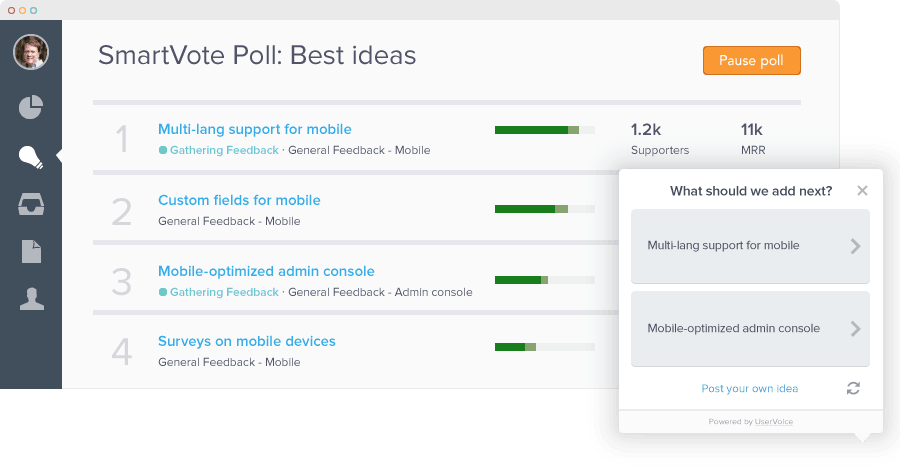The image size is (900, 466).
Task: Open the user silhouette icon in sidebar
Action: [32, 299]
